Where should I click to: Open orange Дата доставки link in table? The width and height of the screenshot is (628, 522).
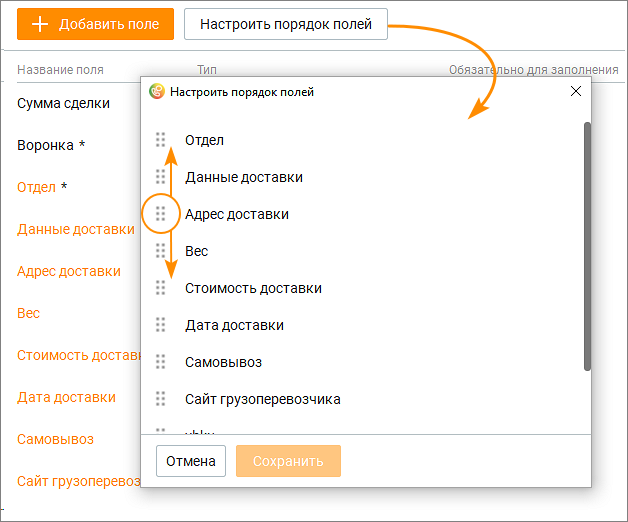pyautogui.click(x=66, y=397)
